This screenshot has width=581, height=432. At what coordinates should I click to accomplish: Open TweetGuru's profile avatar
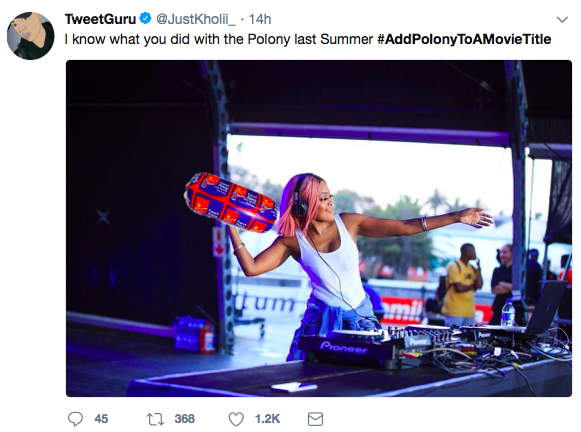coord(31,36)
